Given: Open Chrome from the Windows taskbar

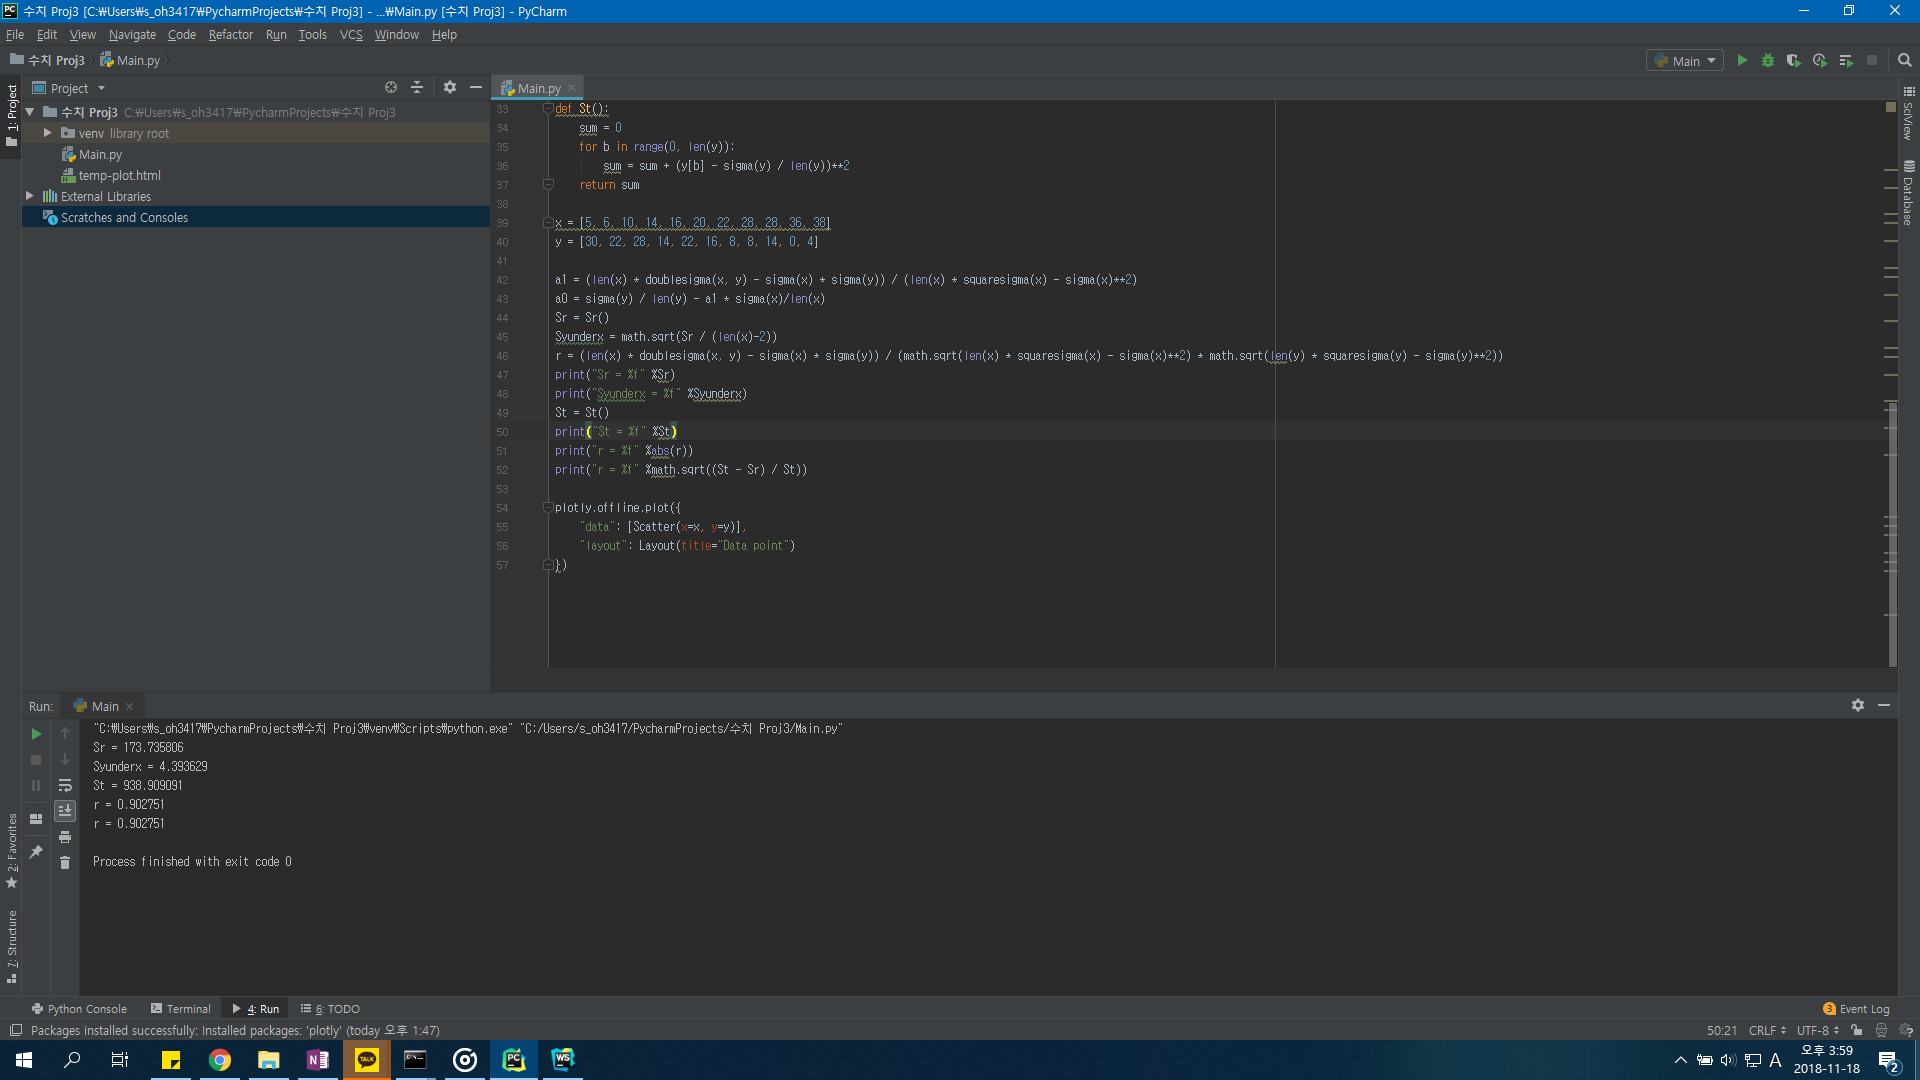Looking at the screenshot, I should (x=220, y=1060).
